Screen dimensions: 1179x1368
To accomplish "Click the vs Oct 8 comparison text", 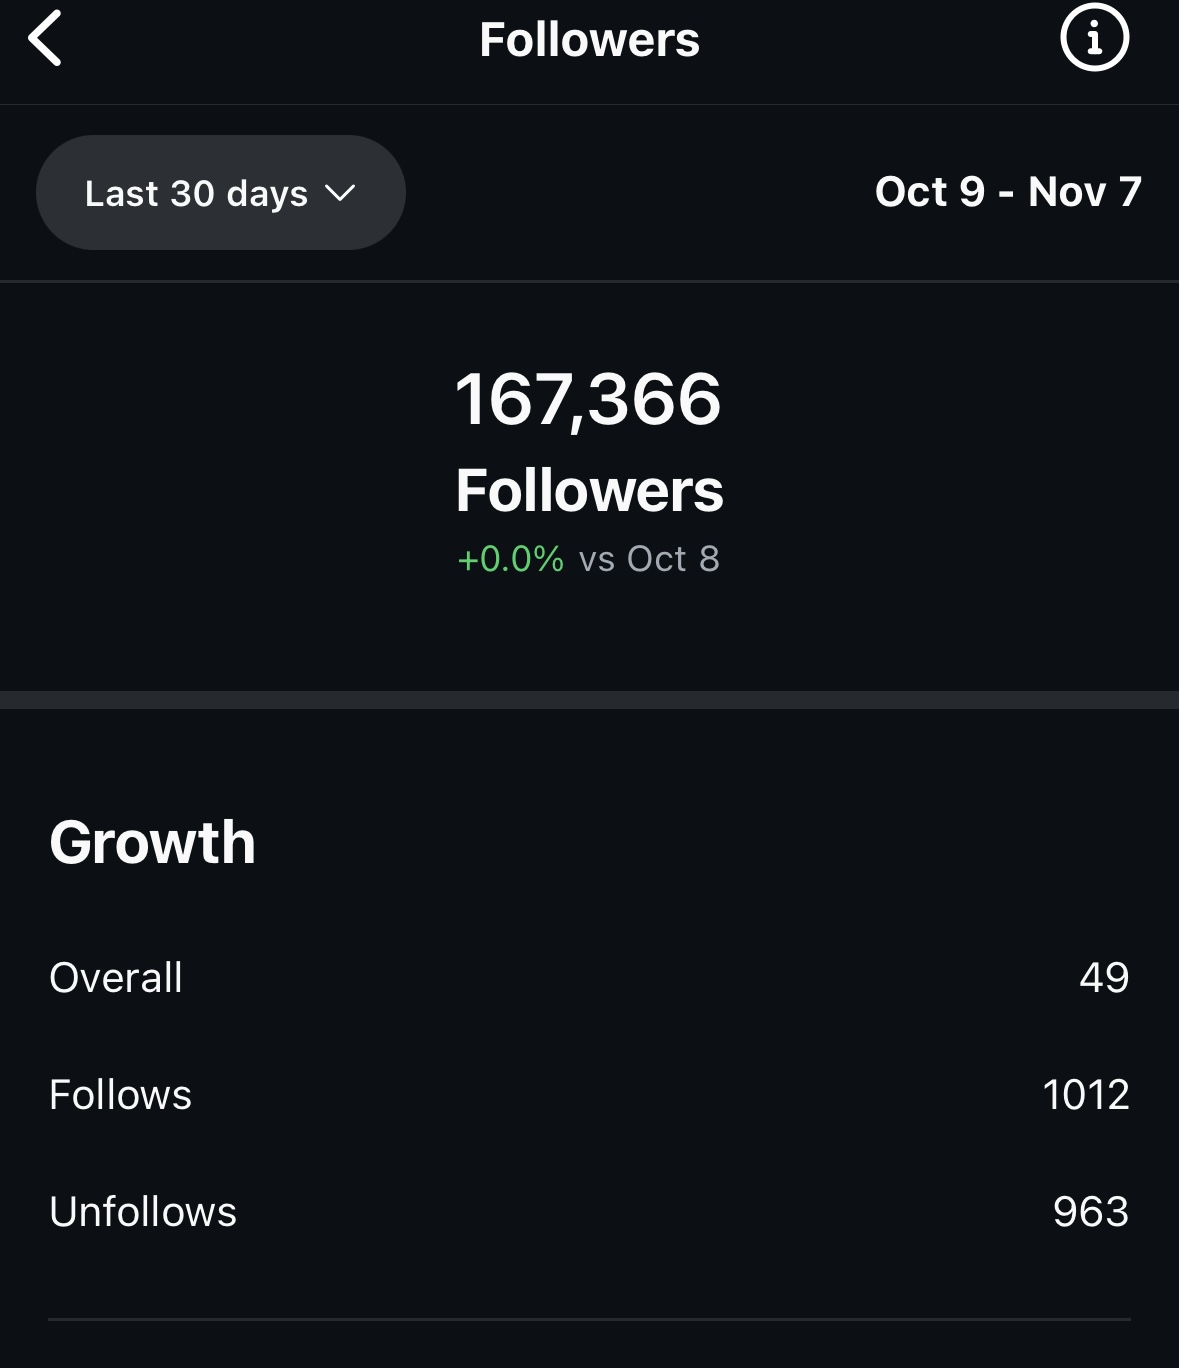I will 649,559.
